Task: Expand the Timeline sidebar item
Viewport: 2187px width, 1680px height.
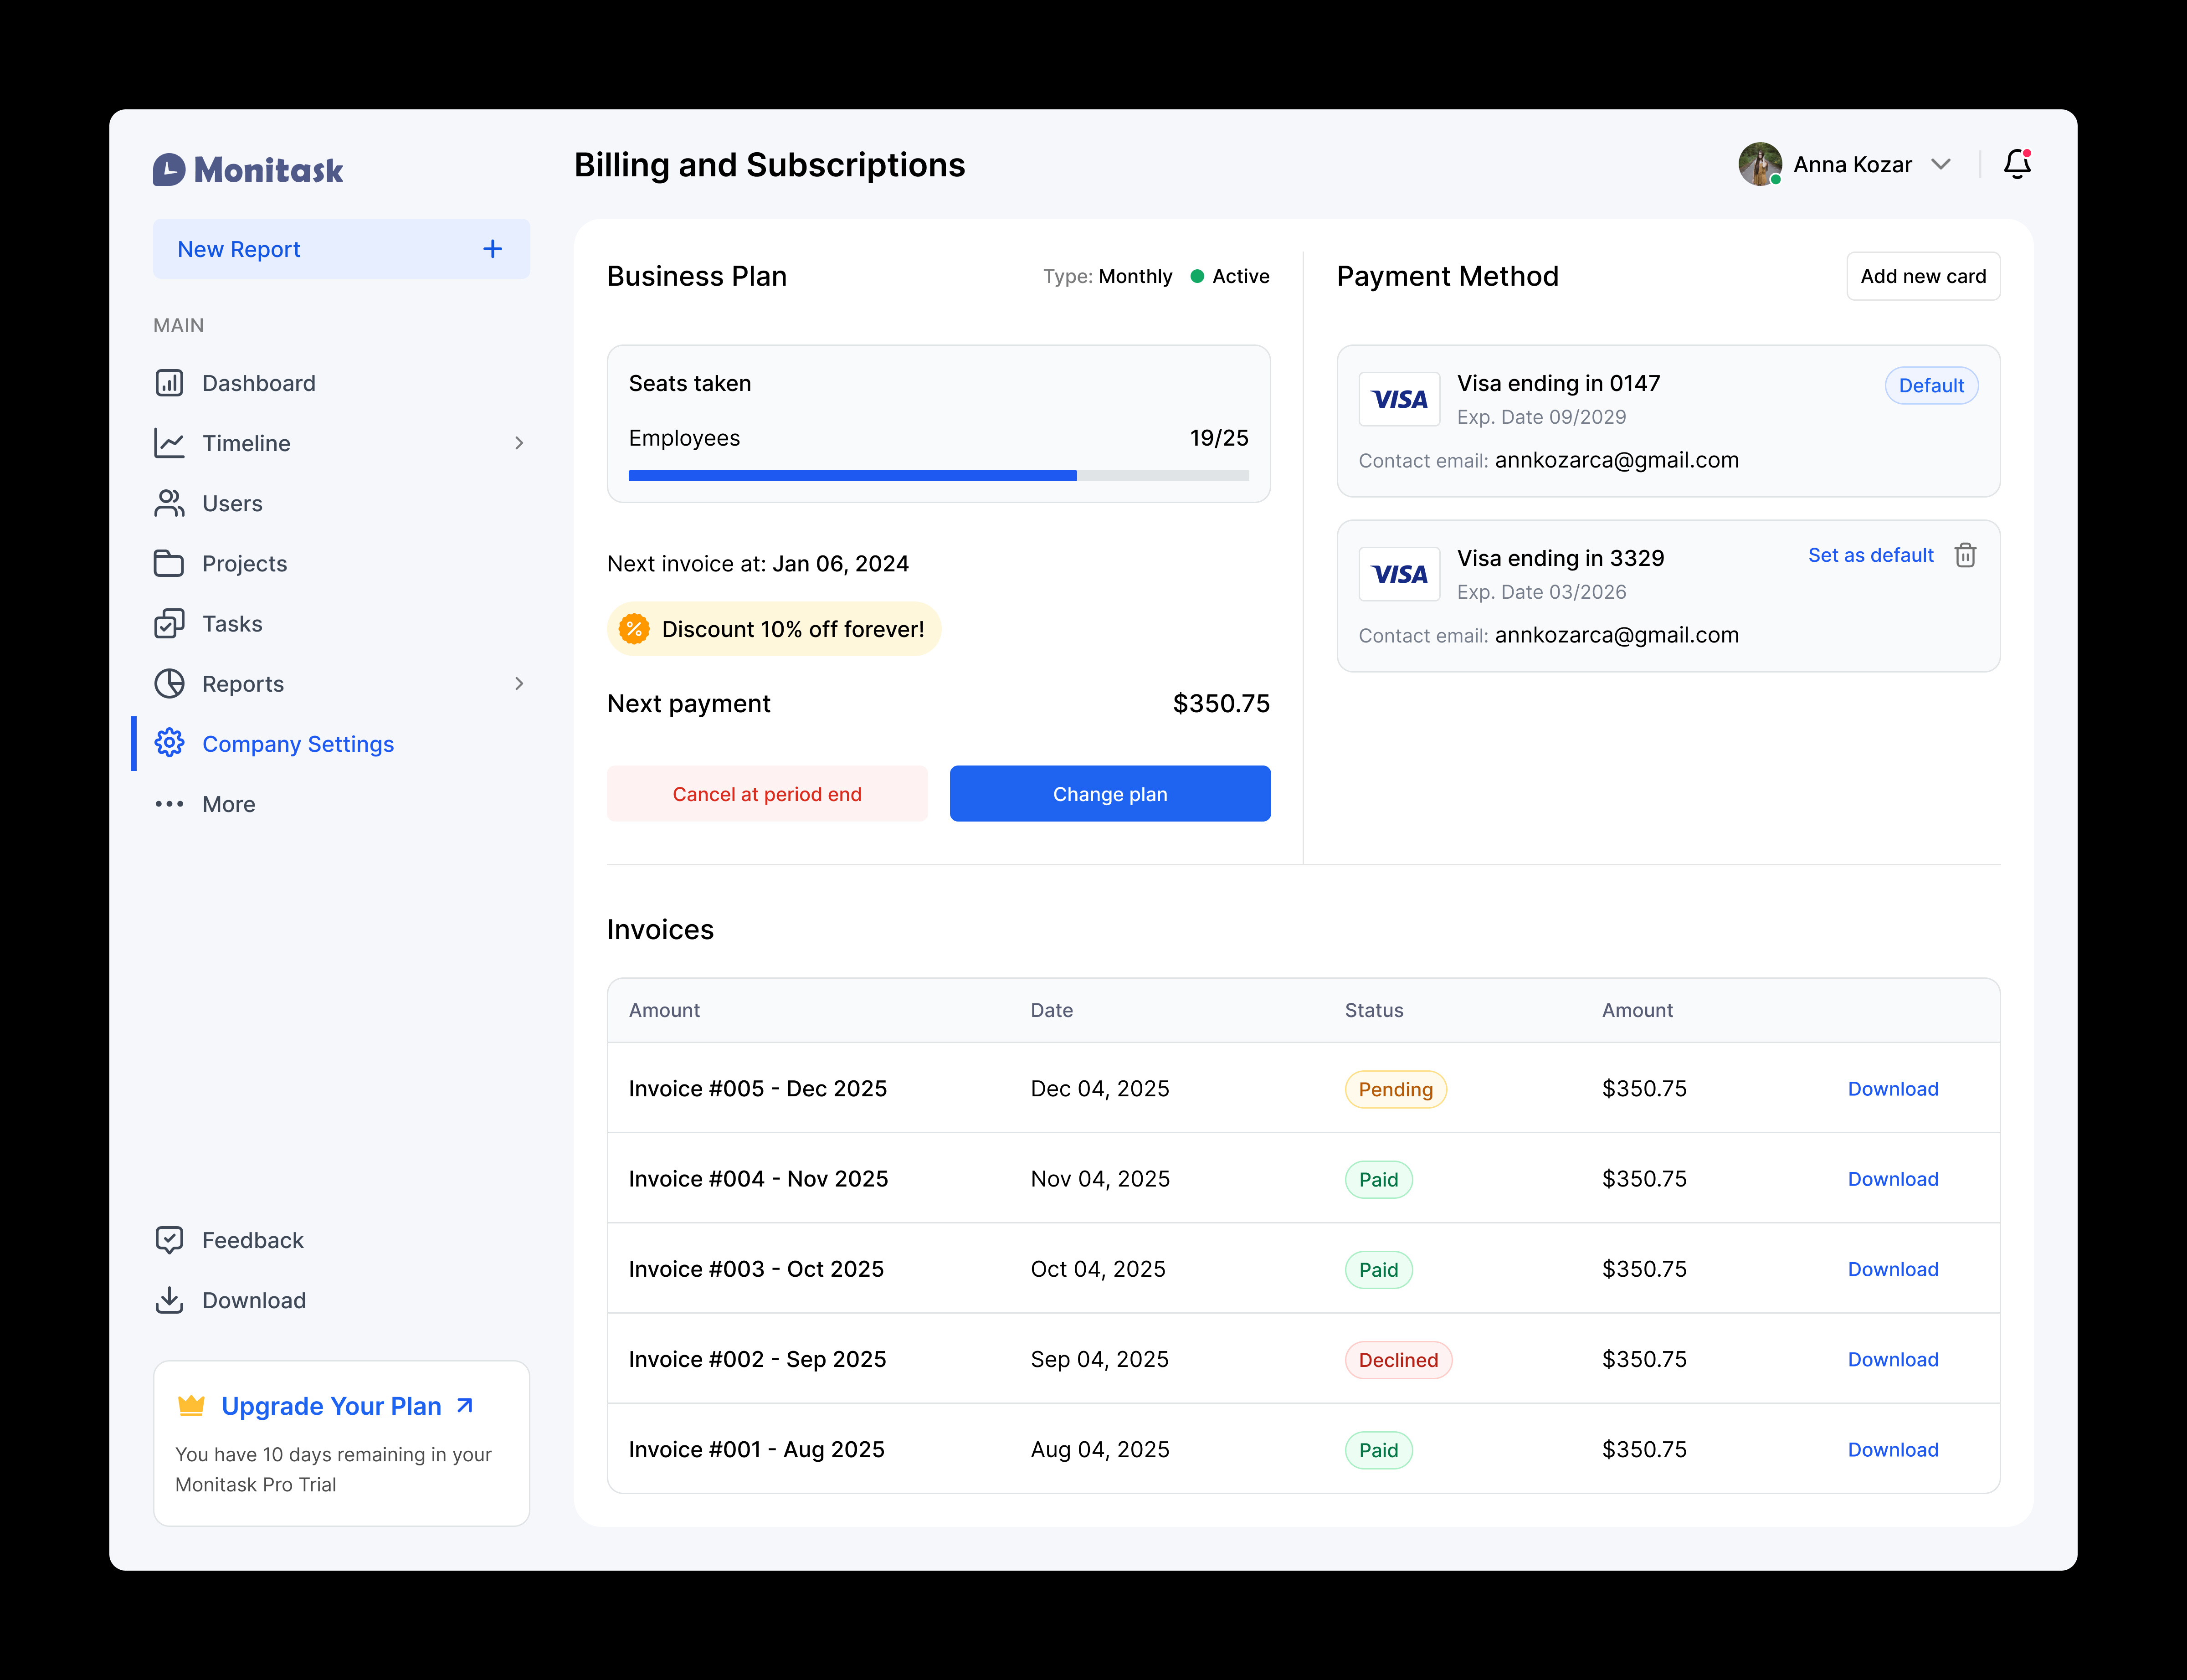Action: pyautogui.click(x=520, y=443)
